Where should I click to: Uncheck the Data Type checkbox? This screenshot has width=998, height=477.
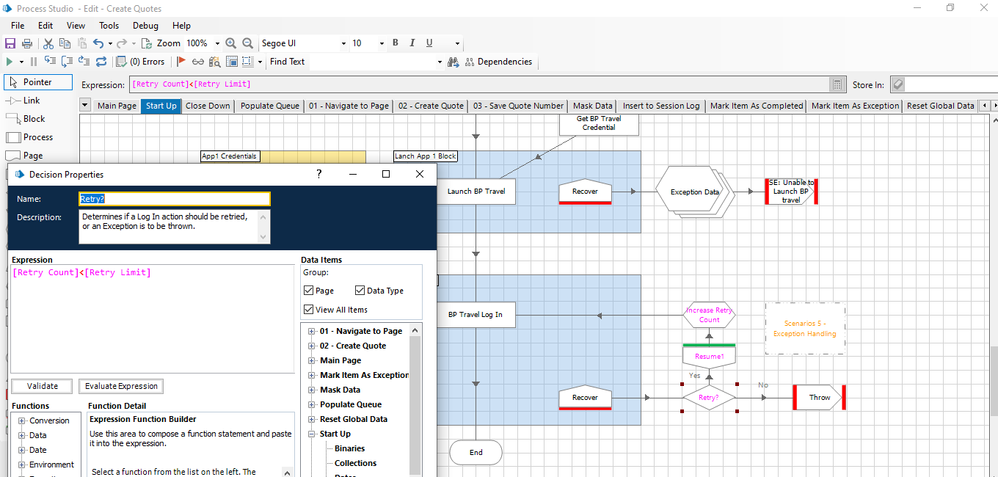360,290
